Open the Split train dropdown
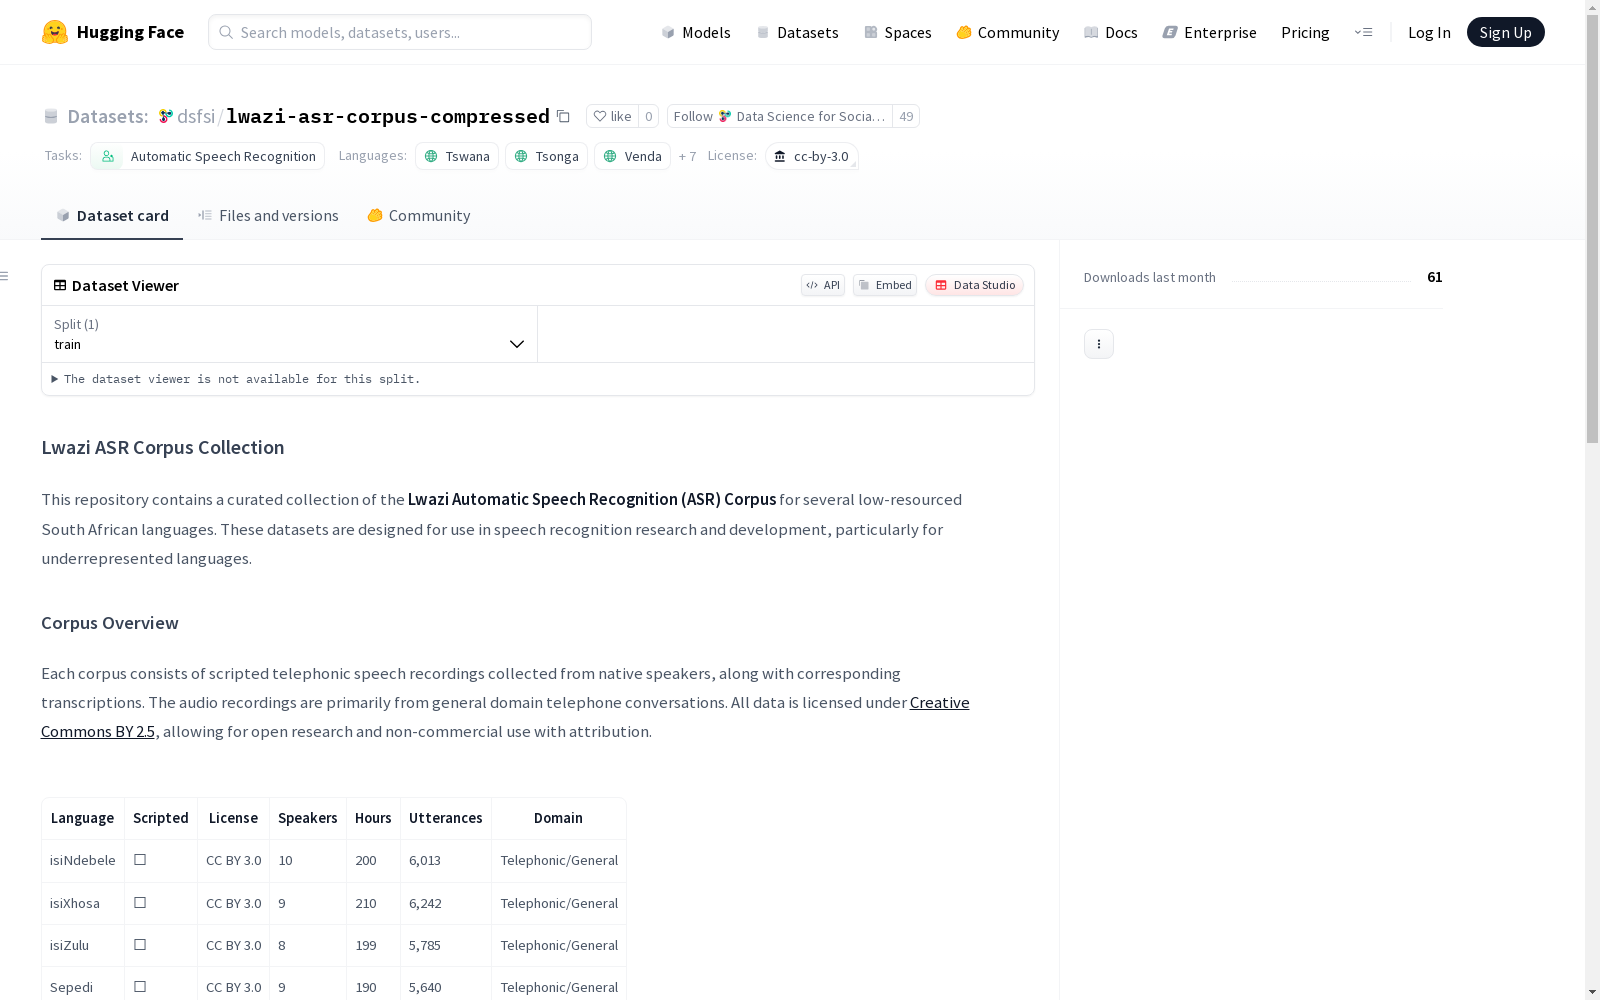The image size is (1600, 1000). pos(289,334)
